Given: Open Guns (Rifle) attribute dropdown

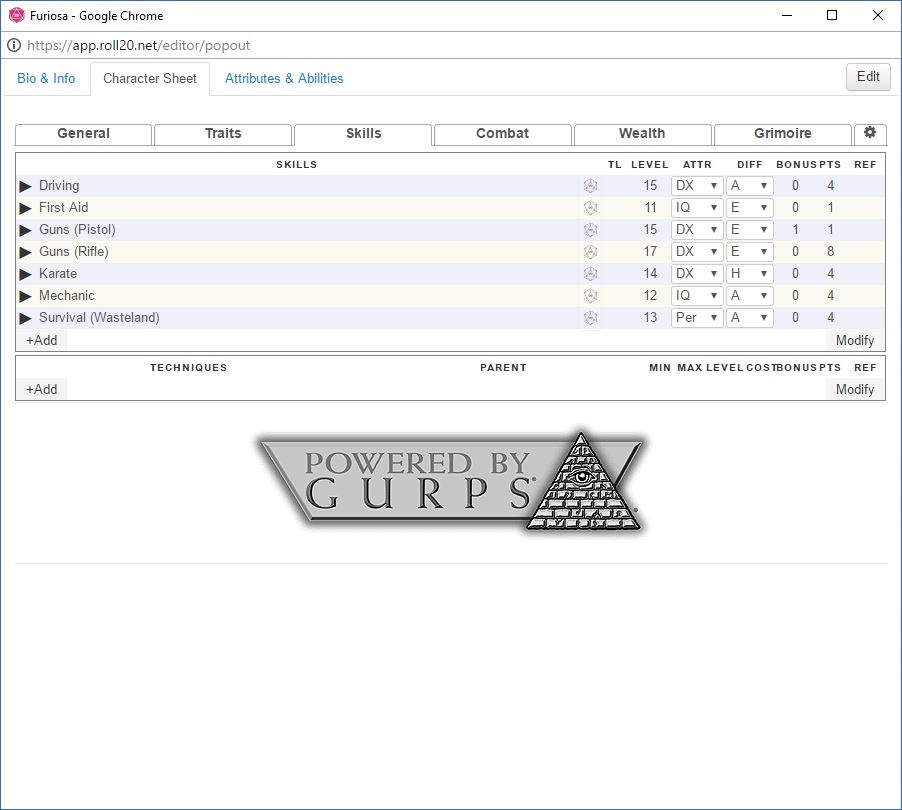Looking at the screenshot, I should (697, 251).
